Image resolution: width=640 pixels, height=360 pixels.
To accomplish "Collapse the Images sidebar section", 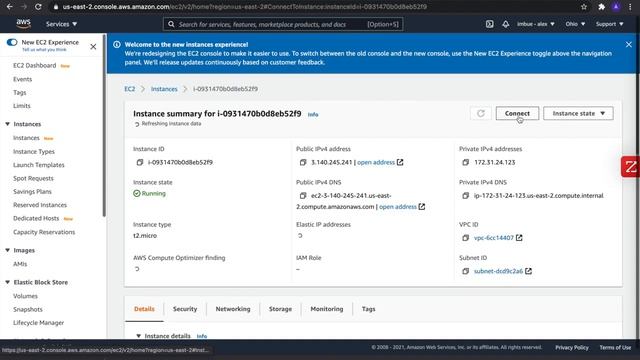I will 7,250.
